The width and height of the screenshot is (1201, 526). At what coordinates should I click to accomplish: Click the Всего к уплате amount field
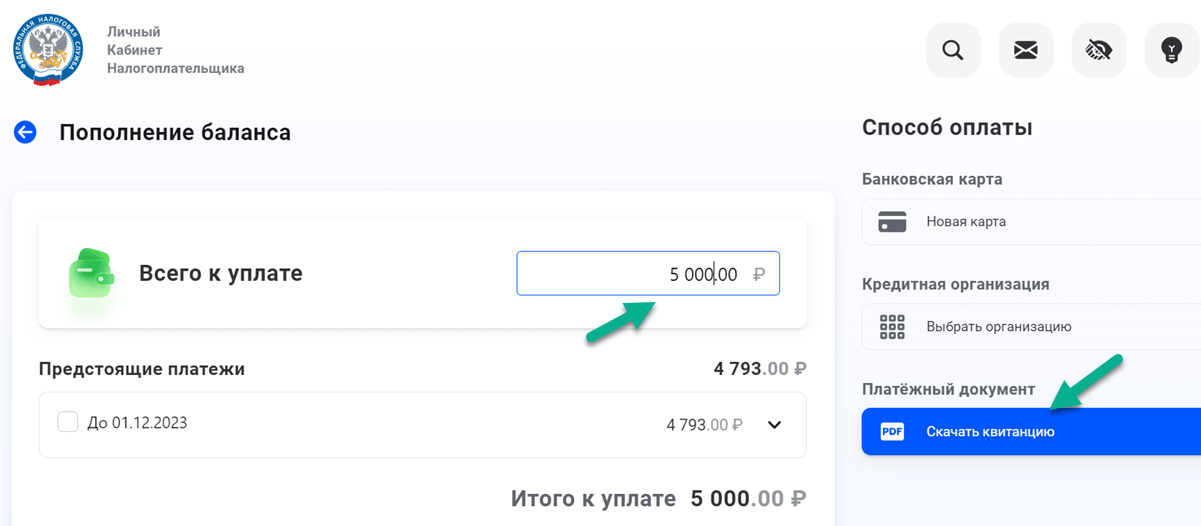coord(647,274)
